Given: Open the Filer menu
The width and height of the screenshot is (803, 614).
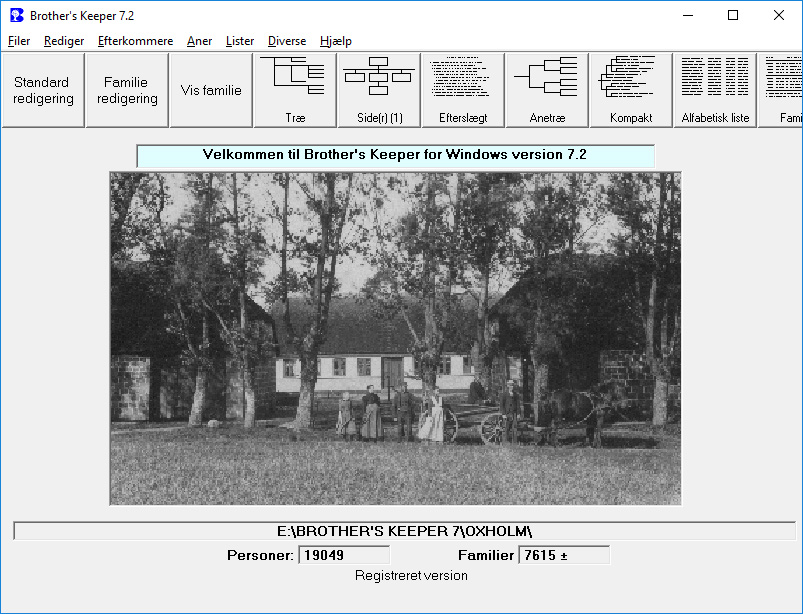Looking at the screenshot, I should click(x=19, y=41).
